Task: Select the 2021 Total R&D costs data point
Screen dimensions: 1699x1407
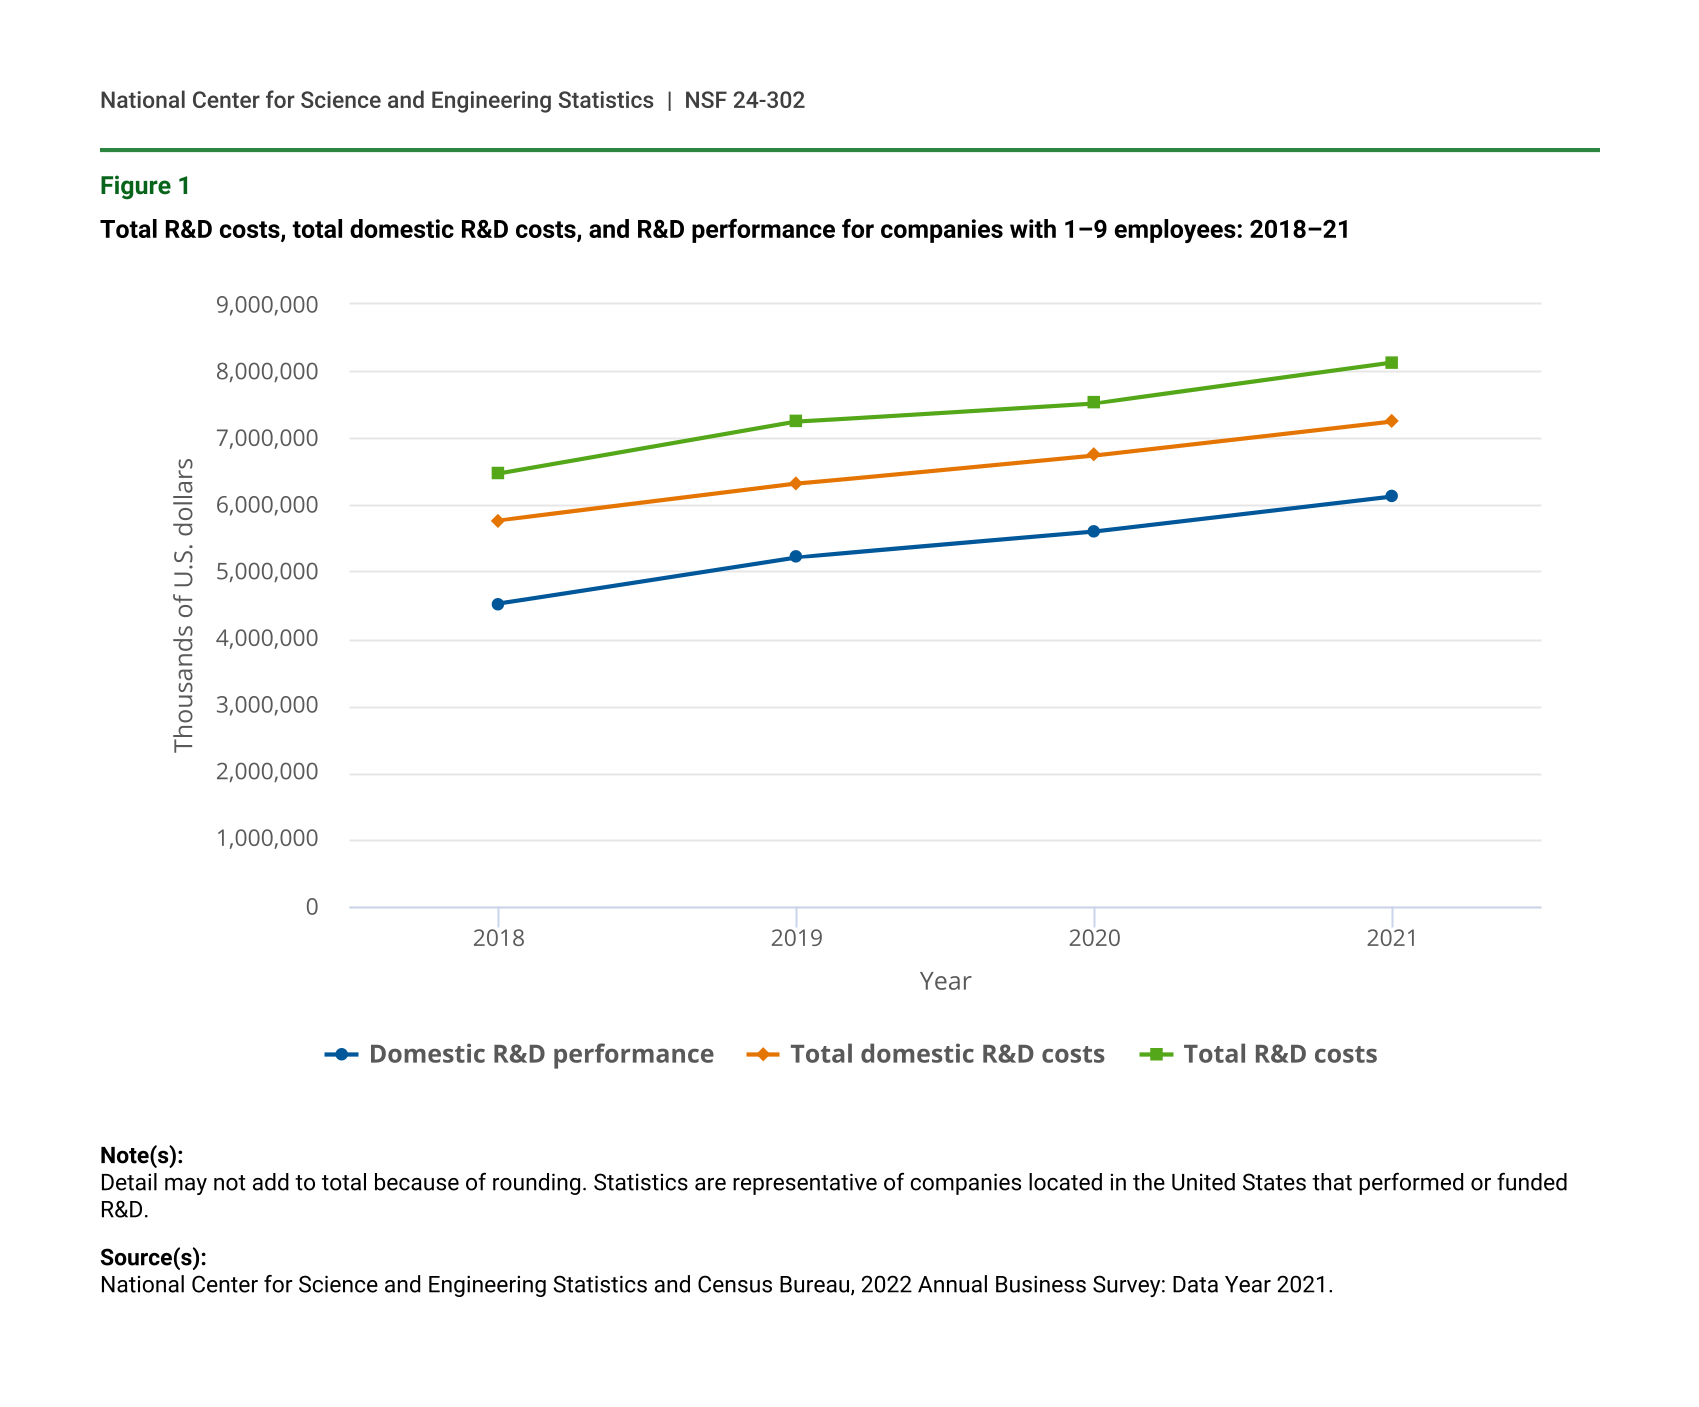Action: coord(1391,363)
